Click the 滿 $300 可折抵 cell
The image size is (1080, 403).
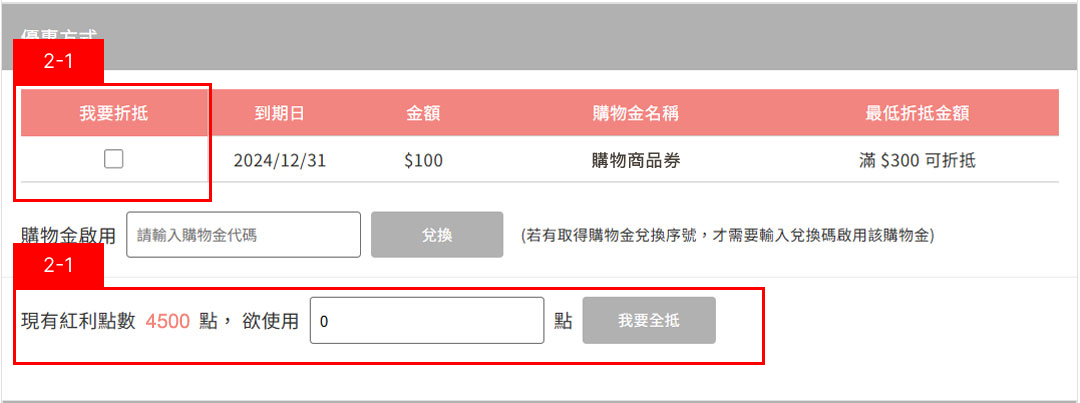(x=917, y=160)
